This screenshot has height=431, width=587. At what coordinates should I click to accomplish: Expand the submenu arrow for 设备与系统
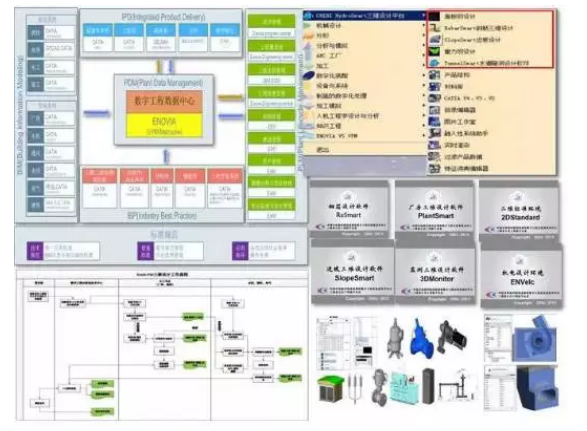coord(423,86)
